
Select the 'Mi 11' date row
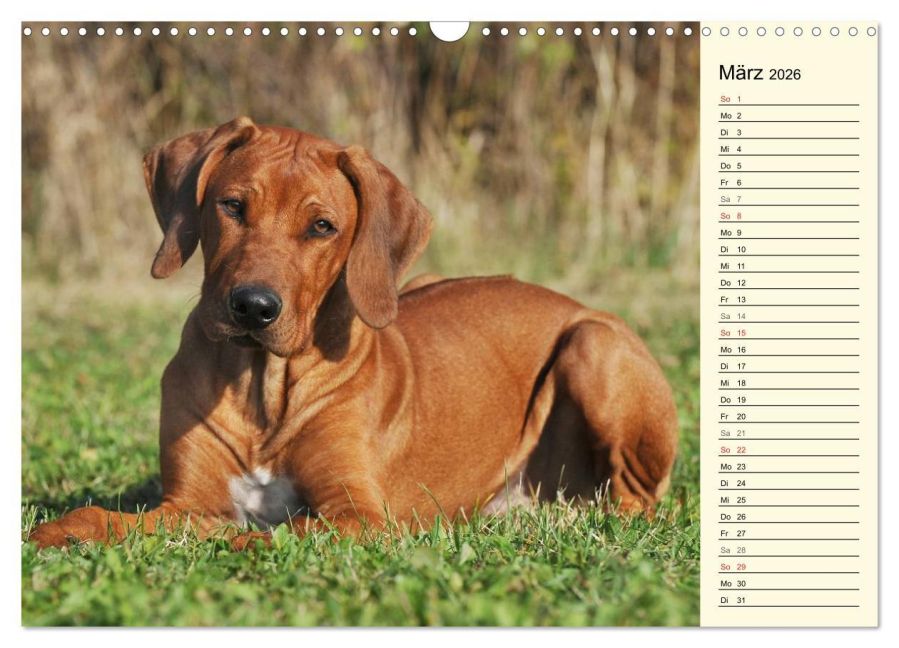pyautogui.click(x=788, y=266)
